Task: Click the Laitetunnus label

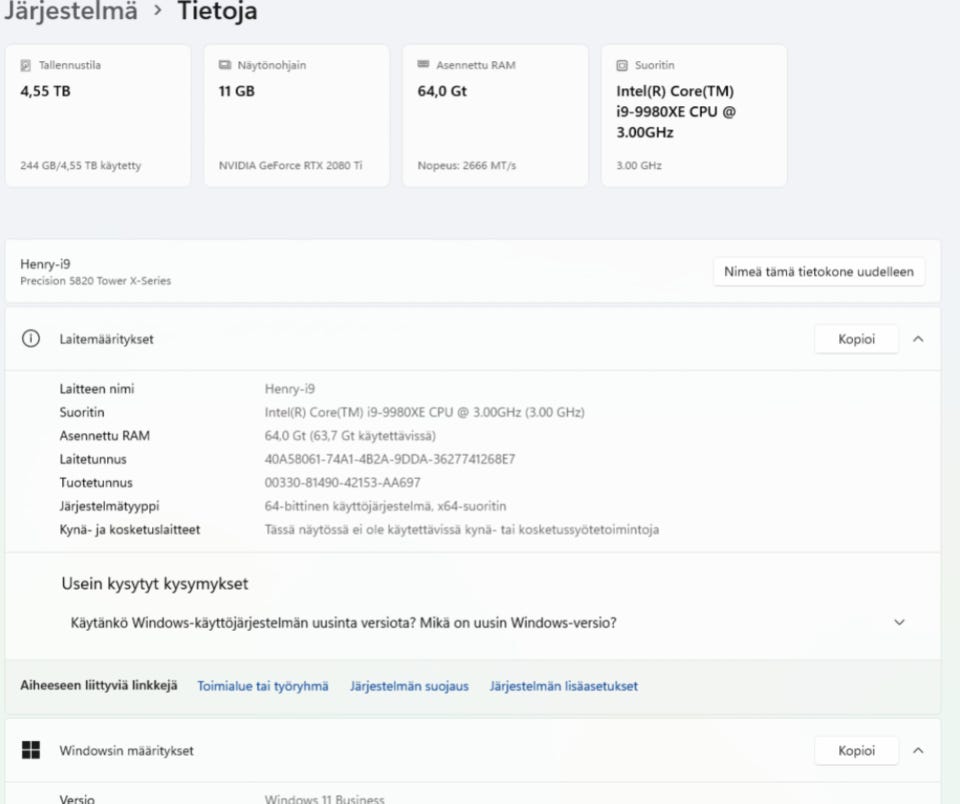Action: [93, 459]
